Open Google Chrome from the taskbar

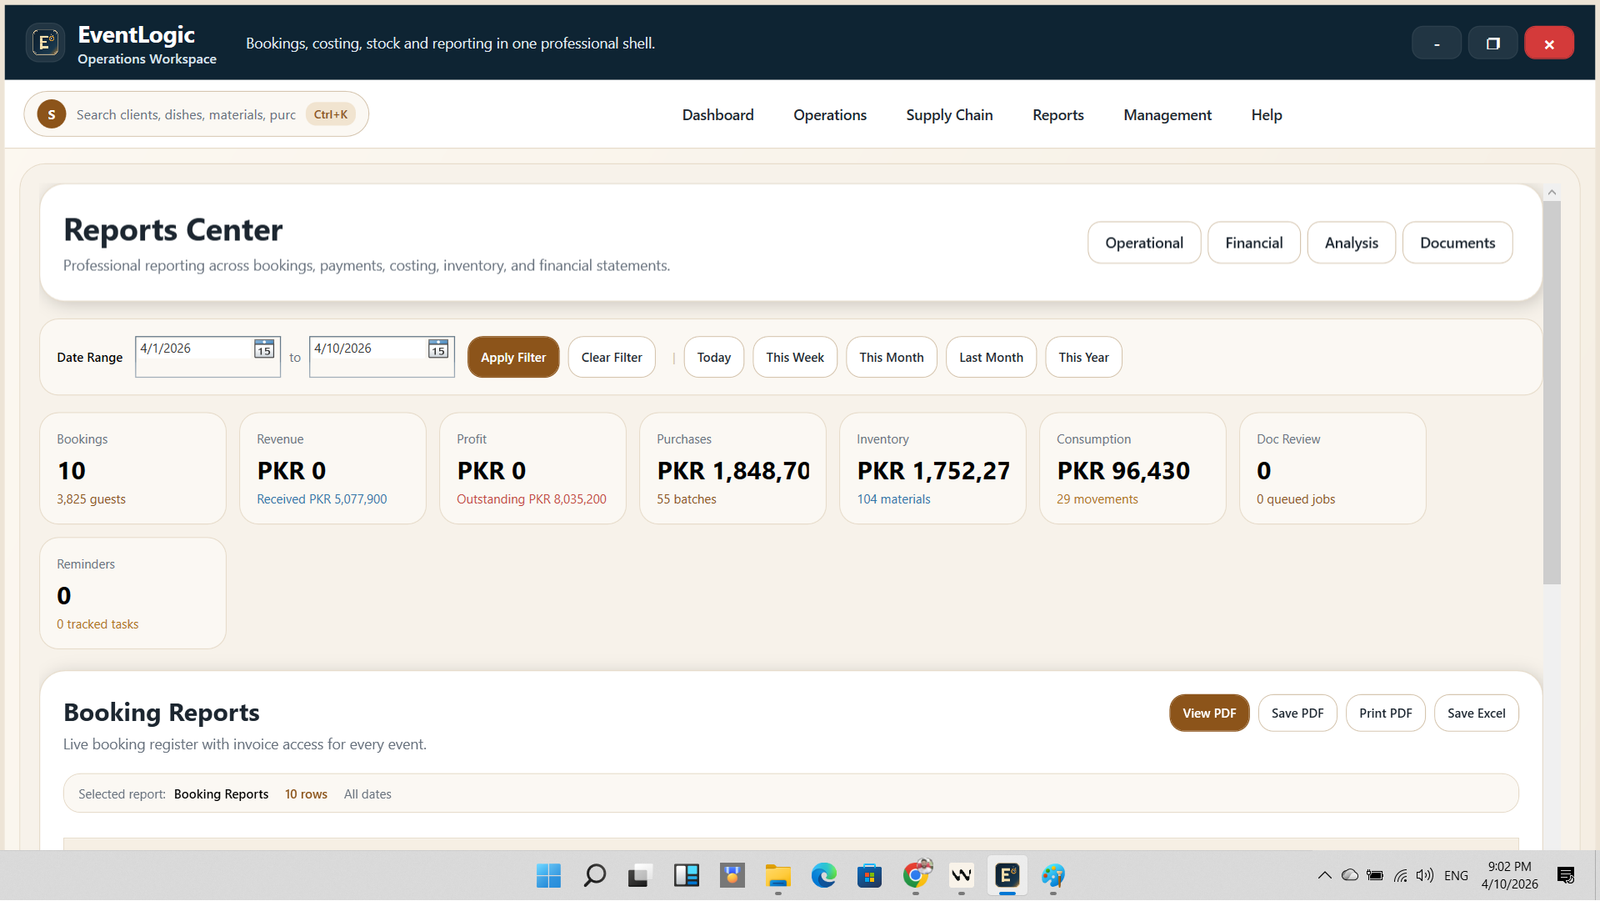point(915,877)
